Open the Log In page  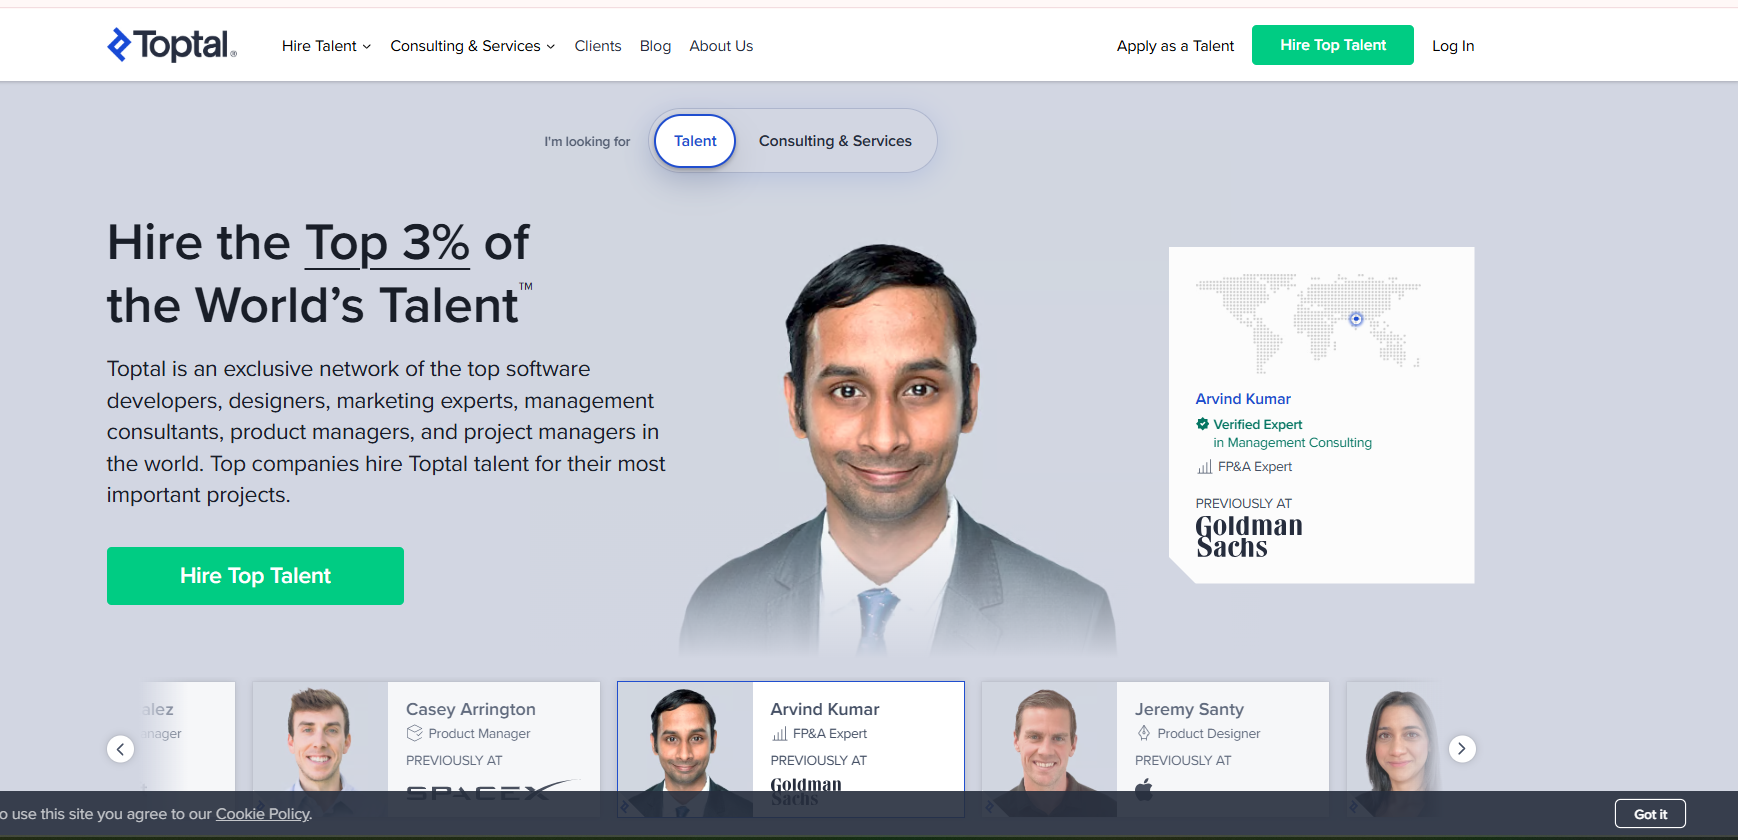click(1453, 46)
